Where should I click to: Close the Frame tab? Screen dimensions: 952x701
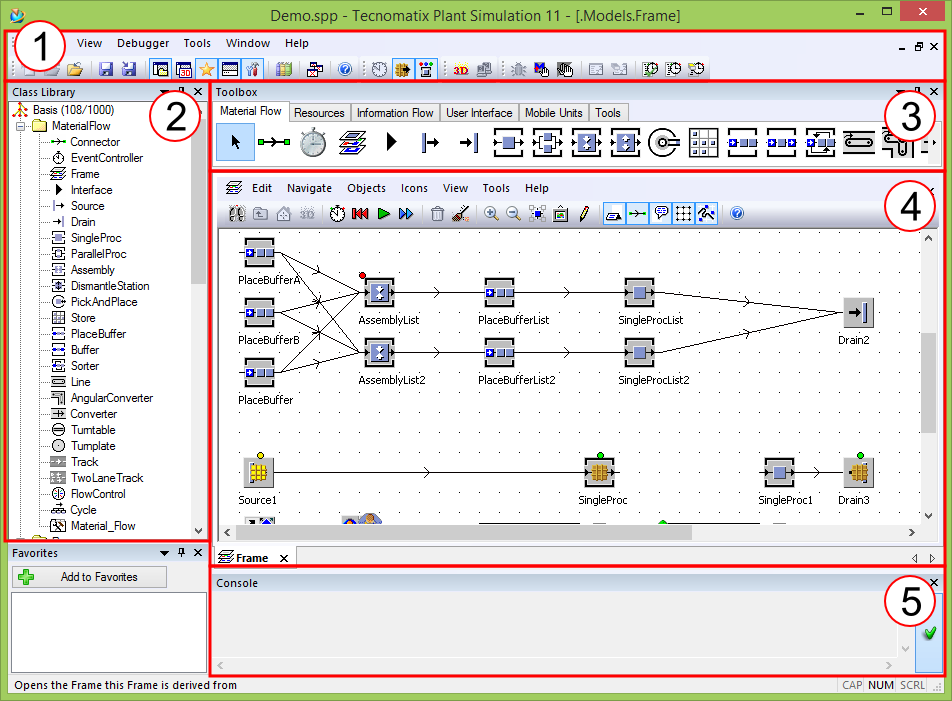(284, 558)
